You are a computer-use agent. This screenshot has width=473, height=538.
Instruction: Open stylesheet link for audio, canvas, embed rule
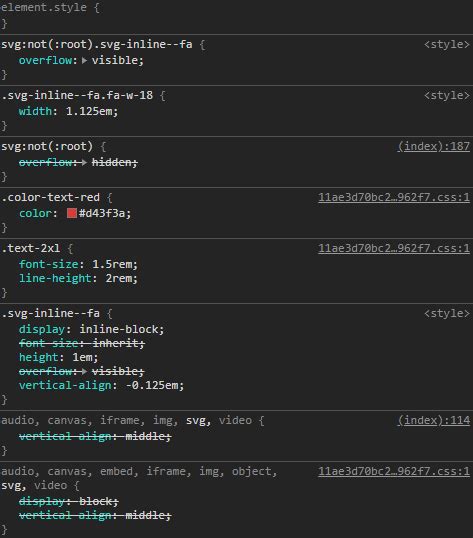point(394,471)
